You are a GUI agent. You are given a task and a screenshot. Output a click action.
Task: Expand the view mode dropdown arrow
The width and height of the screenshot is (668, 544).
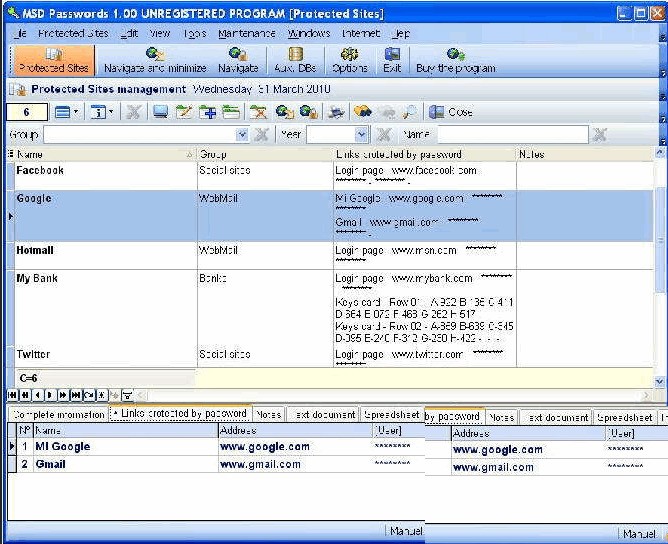(x=76, y=112)
